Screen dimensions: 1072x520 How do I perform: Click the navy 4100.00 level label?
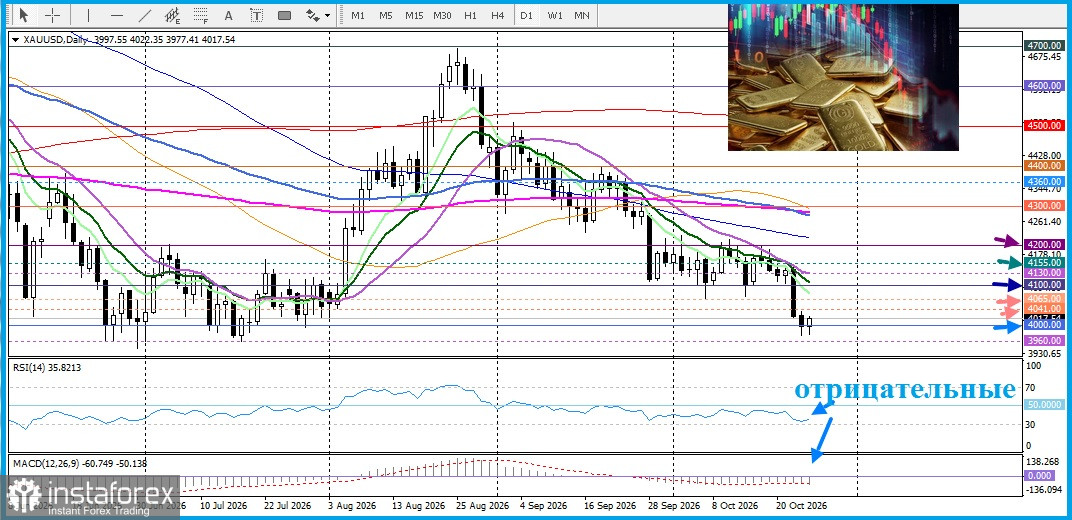(x=1044, y=285)
